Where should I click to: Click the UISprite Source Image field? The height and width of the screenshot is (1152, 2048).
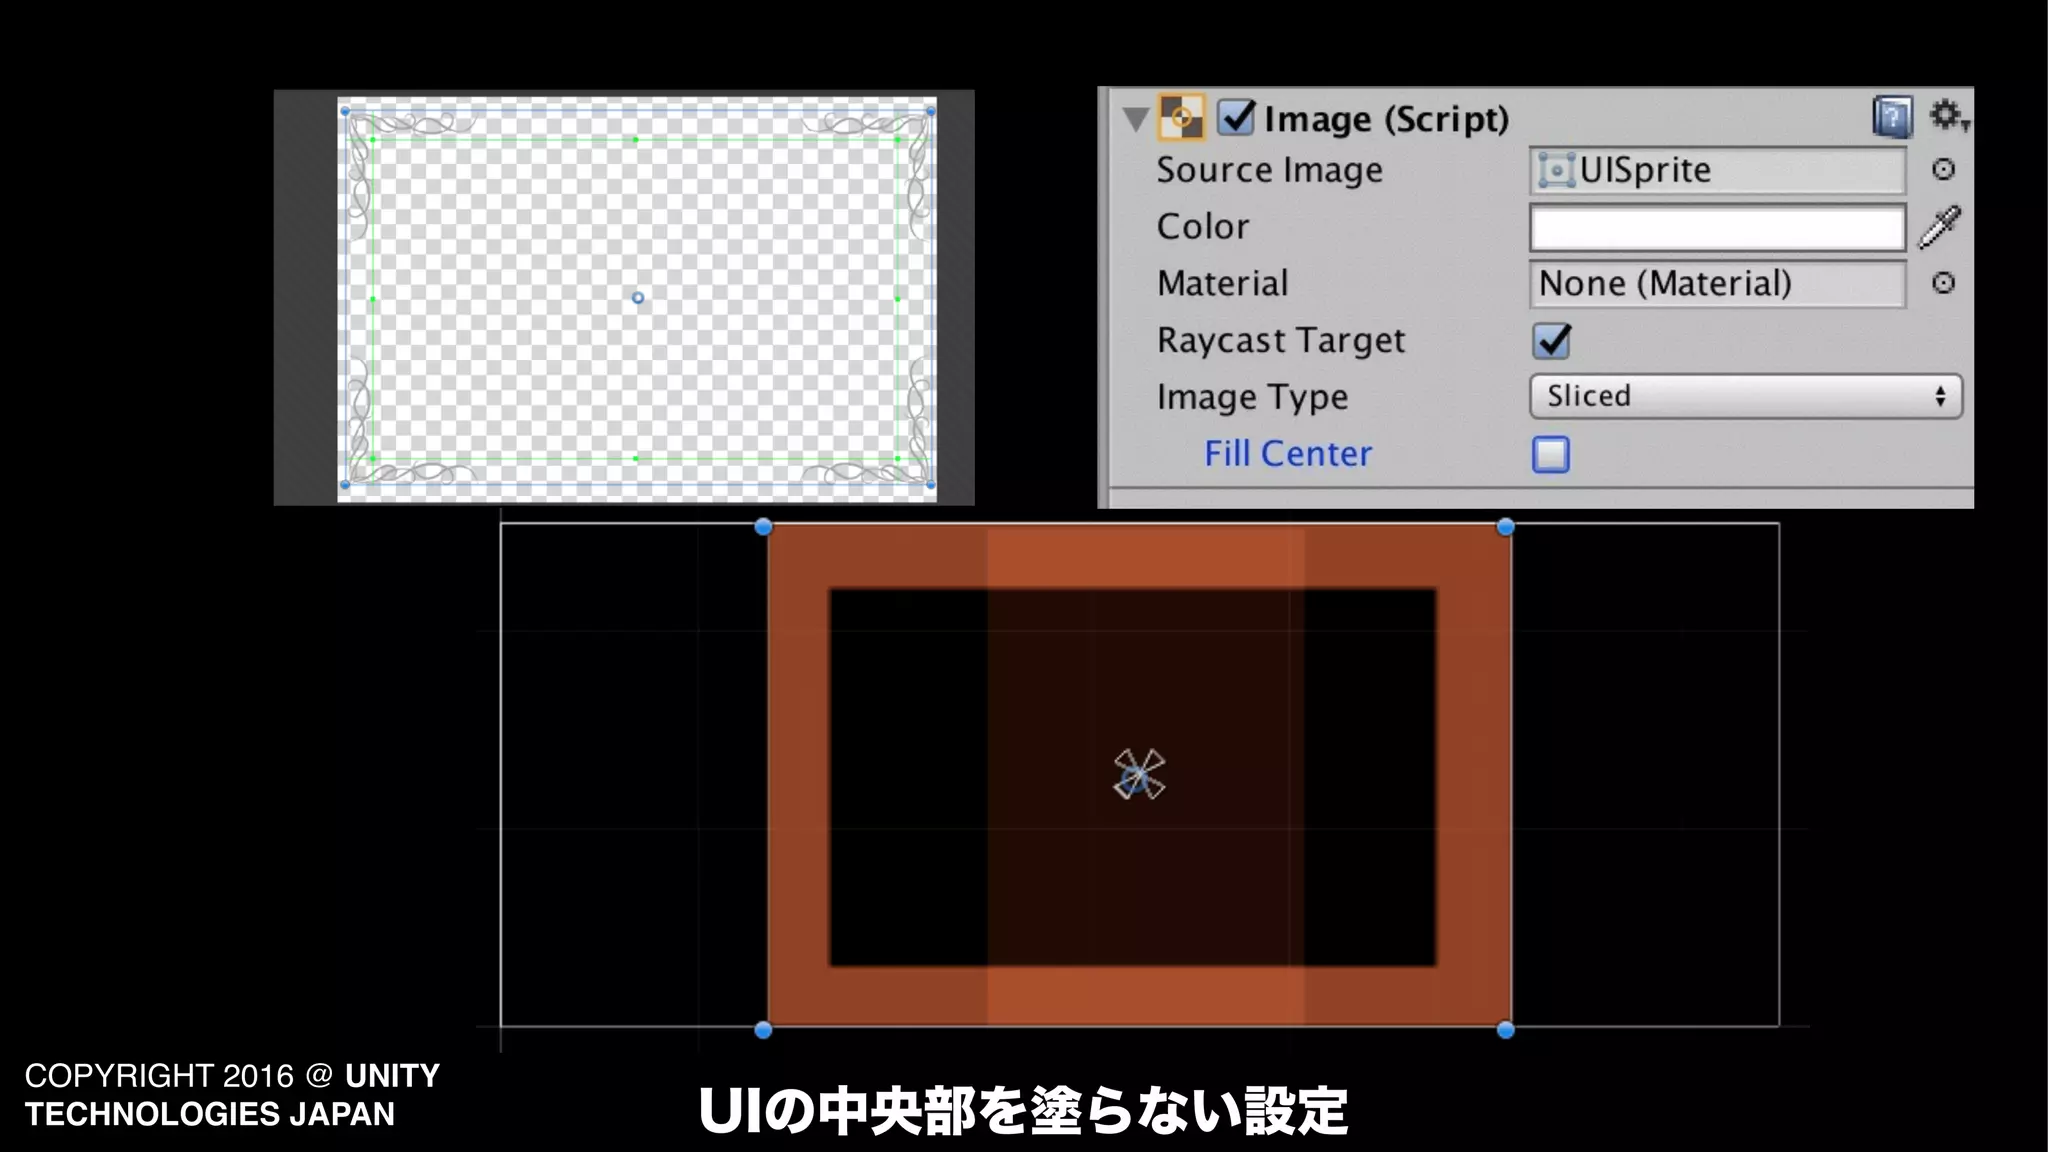point(1717,170)
